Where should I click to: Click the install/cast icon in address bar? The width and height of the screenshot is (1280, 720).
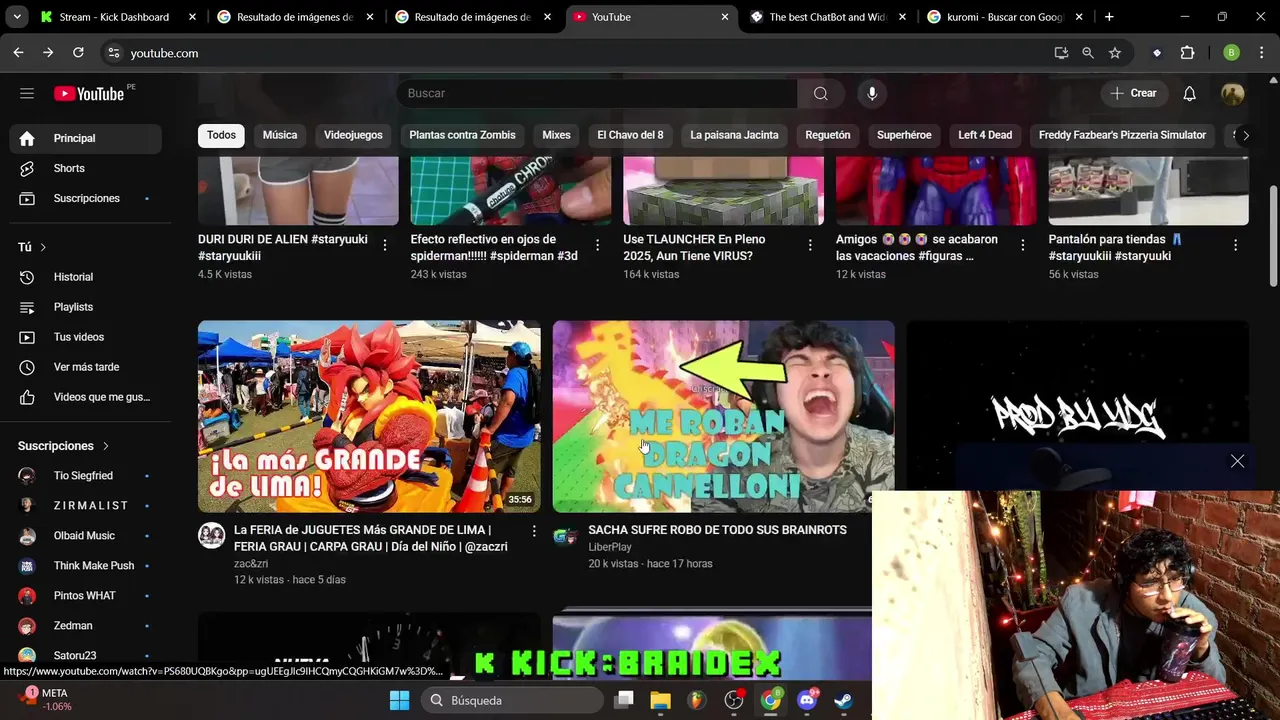pos(1061,53)
